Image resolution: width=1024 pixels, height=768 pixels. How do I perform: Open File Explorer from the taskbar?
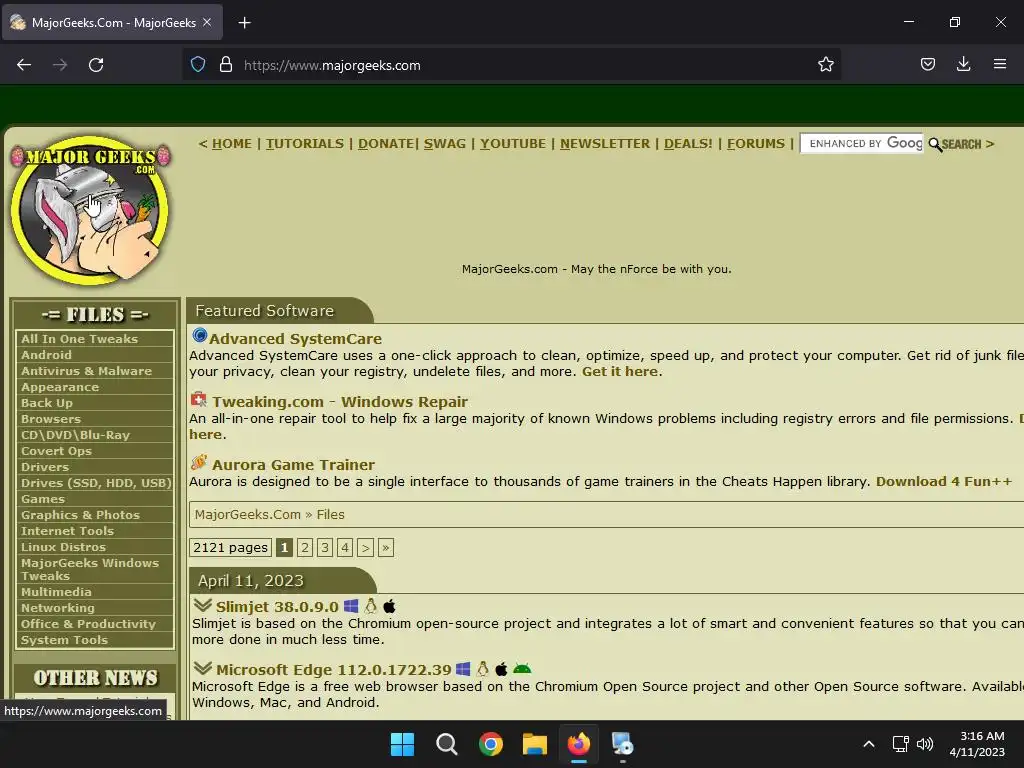[x=535, y=744]
